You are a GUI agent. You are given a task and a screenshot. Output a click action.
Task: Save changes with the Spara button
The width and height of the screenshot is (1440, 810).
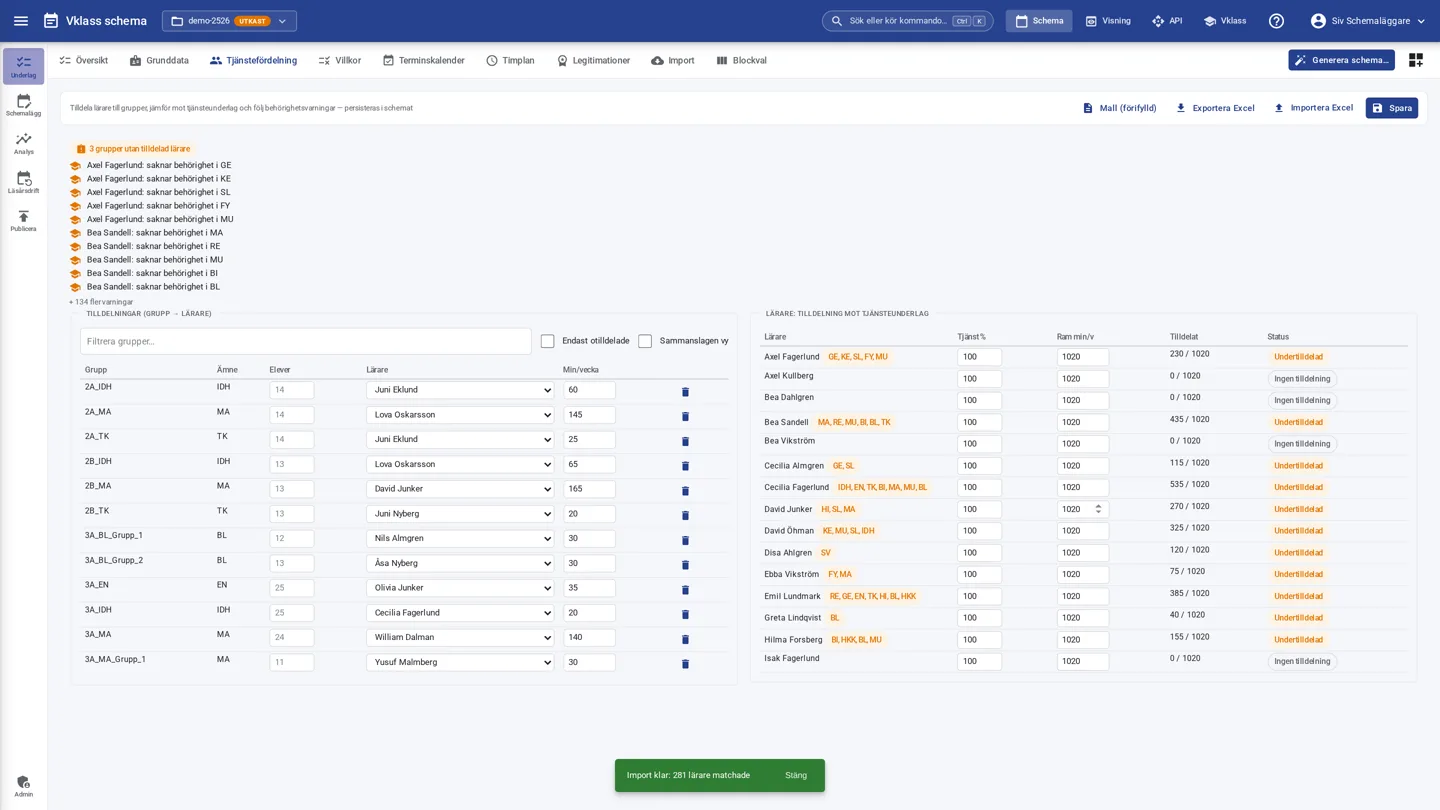point(1391,108)
